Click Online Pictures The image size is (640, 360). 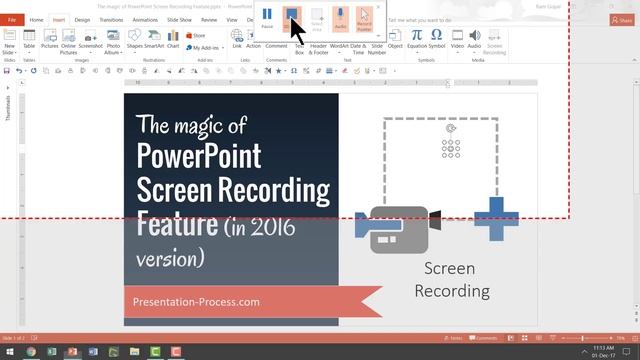pyautogui.click(x=68, y=42)
